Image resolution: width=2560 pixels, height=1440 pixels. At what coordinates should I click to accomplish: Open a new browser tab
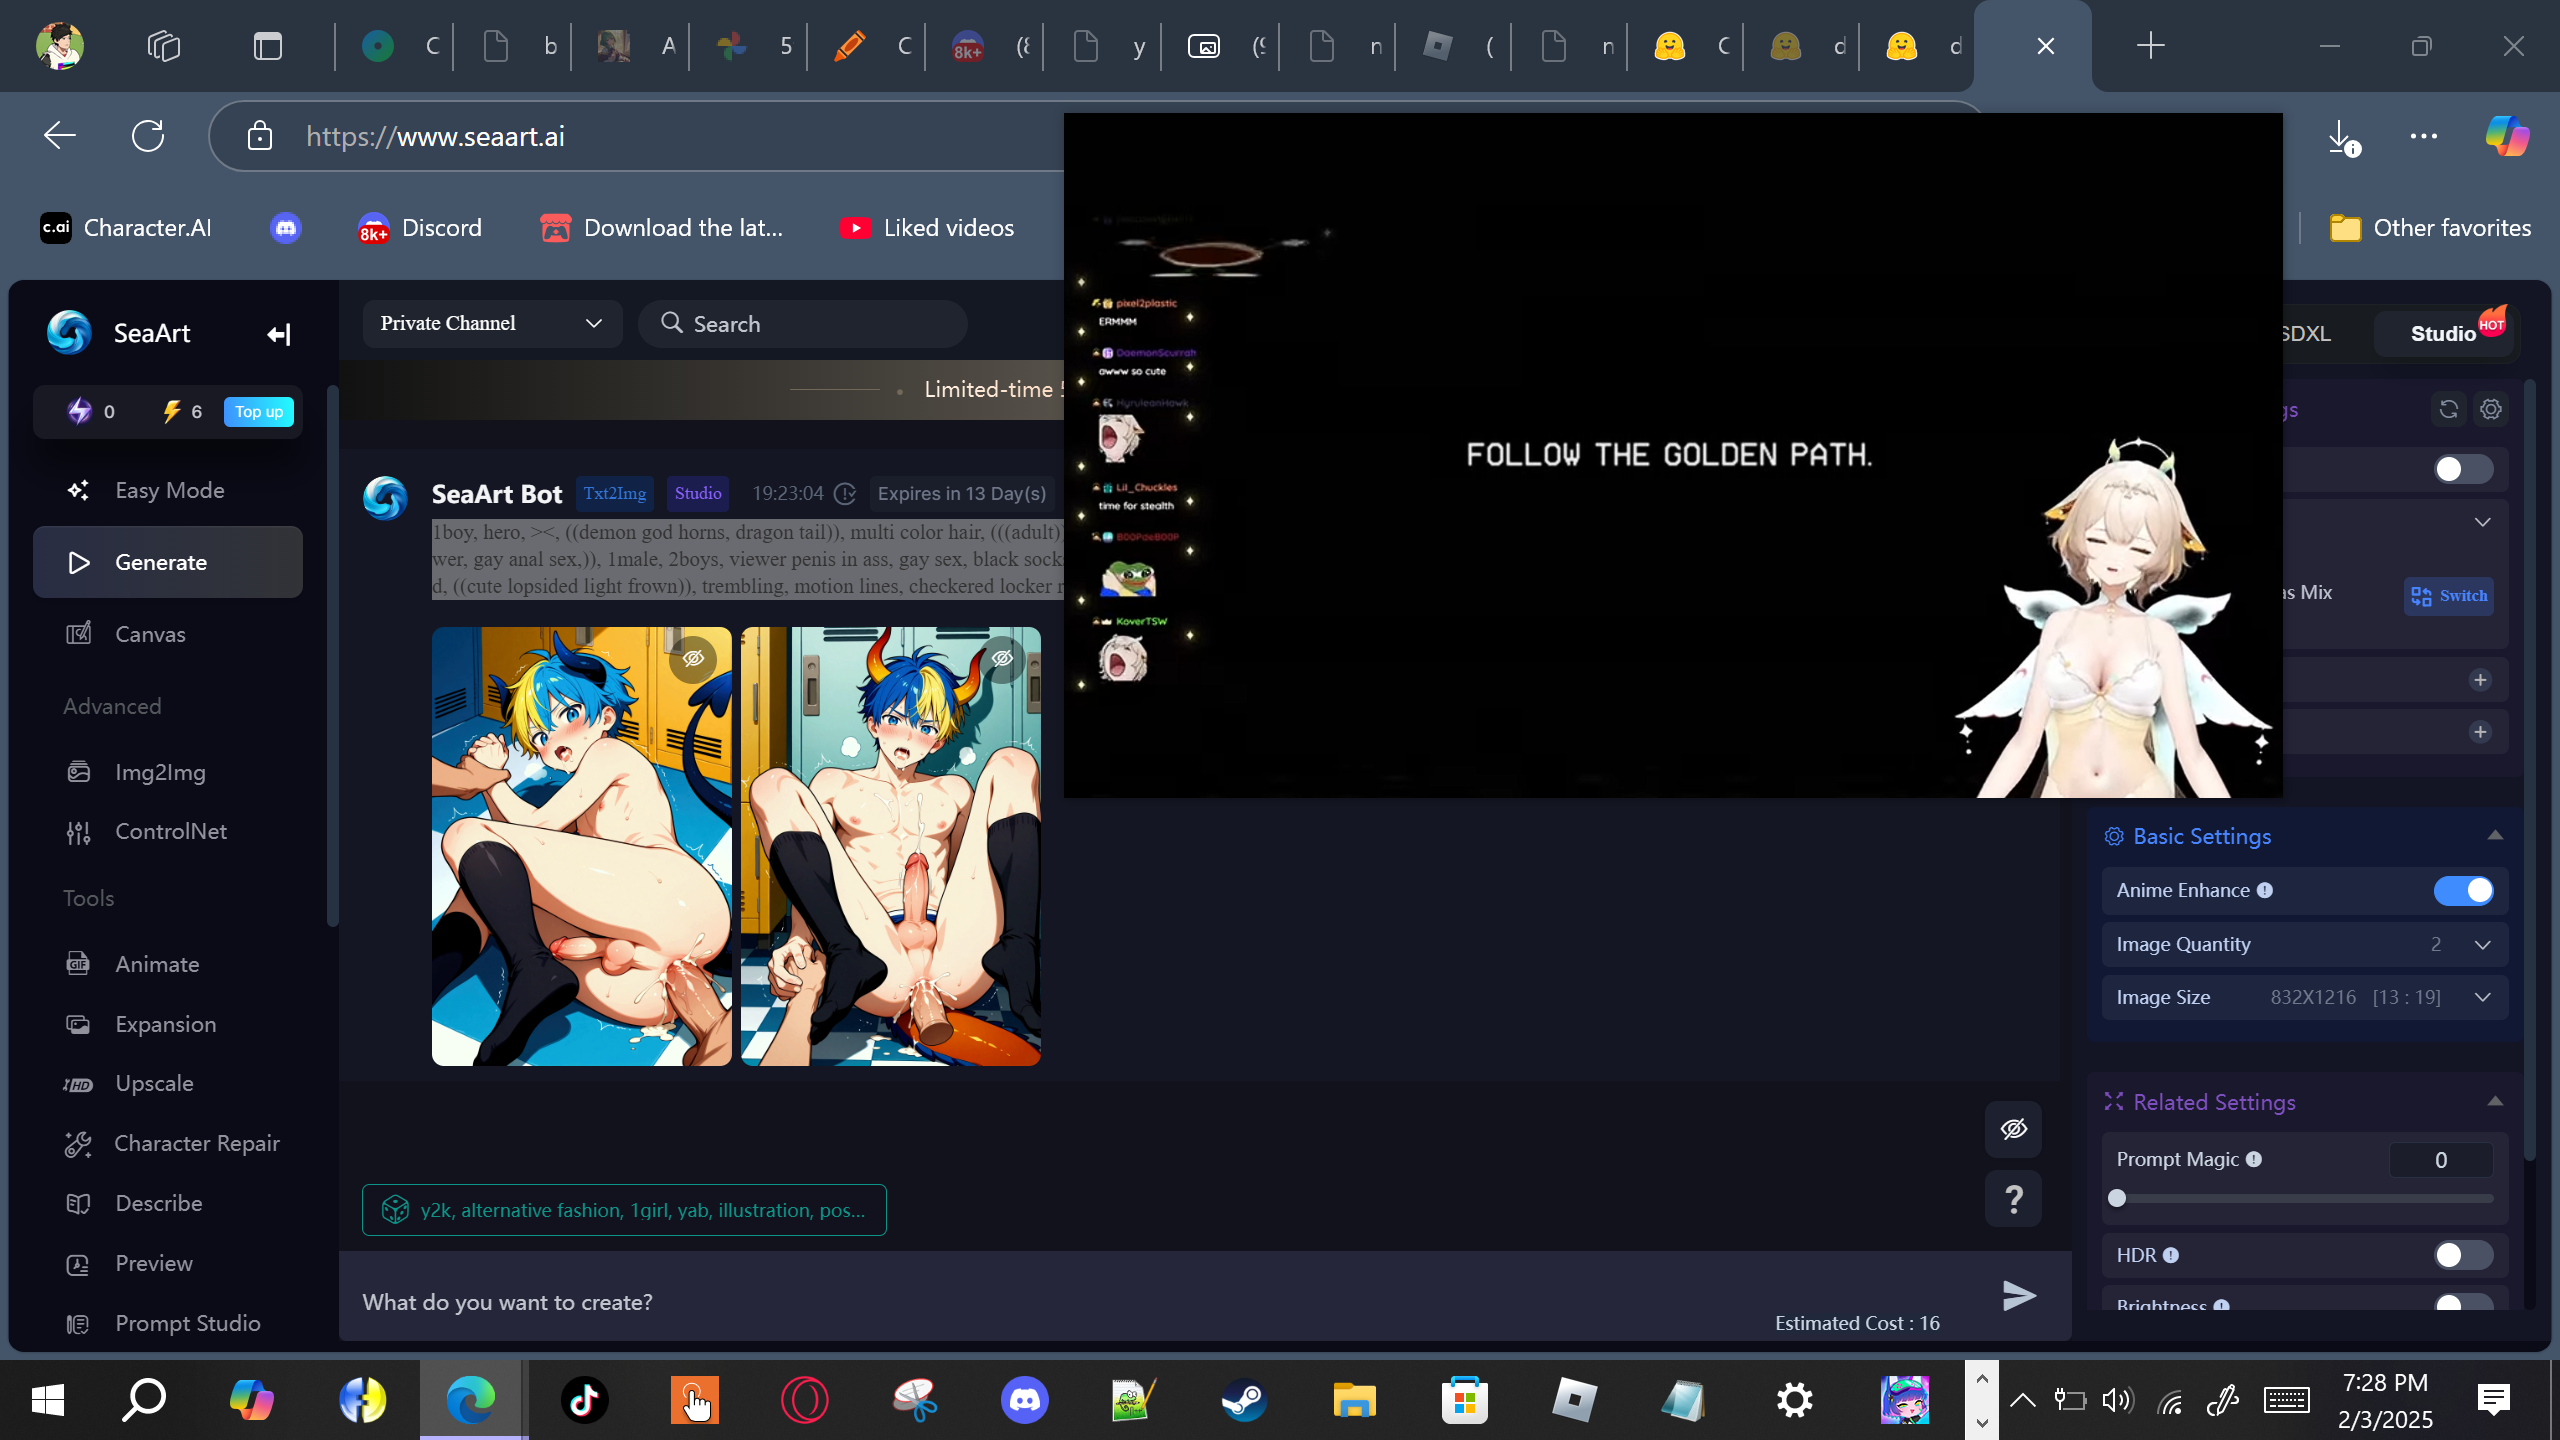2151,46
